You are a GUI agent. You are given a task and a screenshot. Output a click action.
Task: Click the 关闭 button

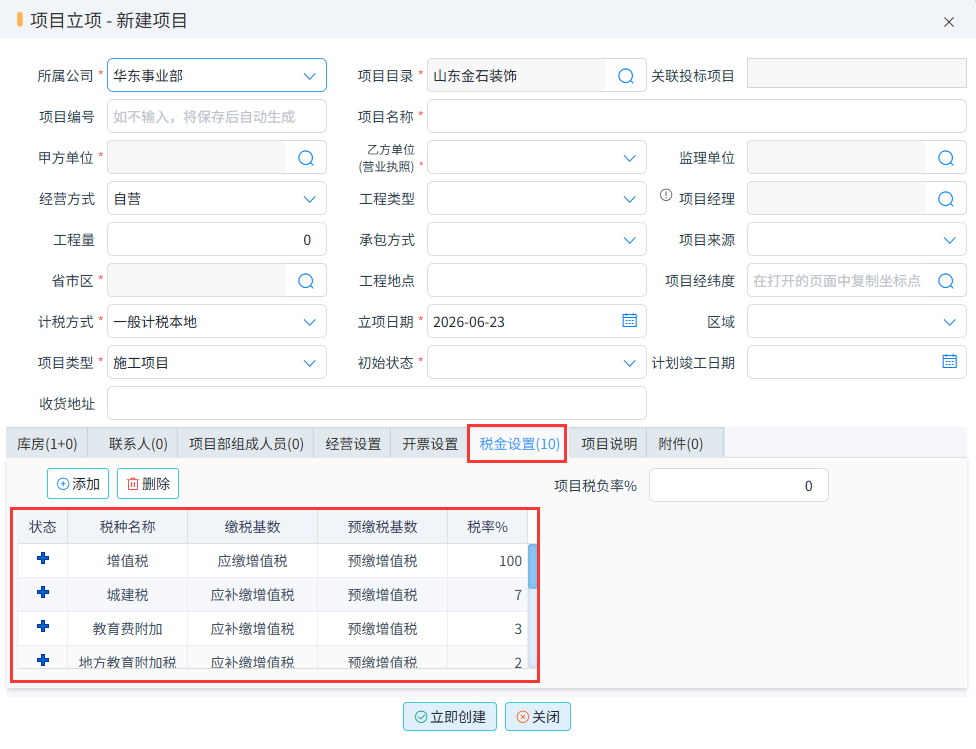538,717
